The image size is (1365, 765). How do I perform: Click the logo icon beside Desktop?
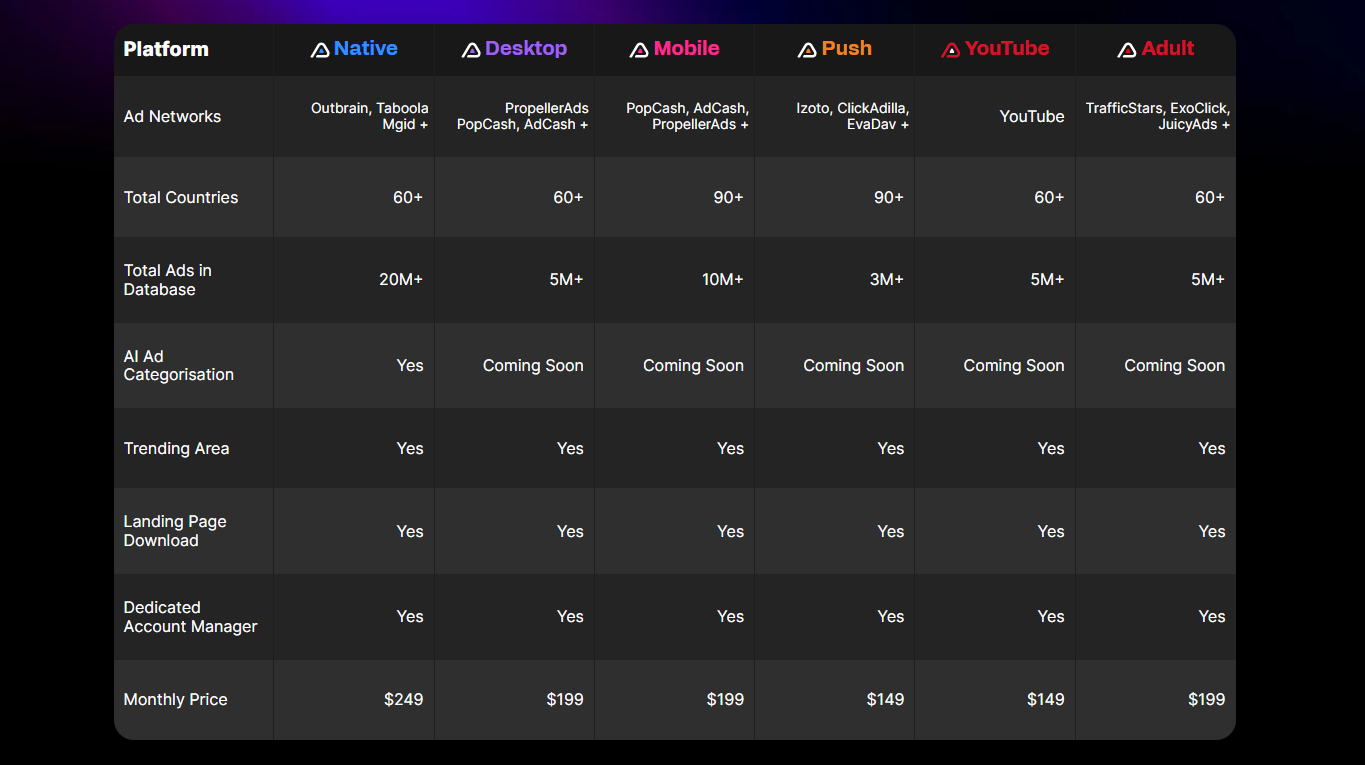pyautogui.click(x=471, y=50)
